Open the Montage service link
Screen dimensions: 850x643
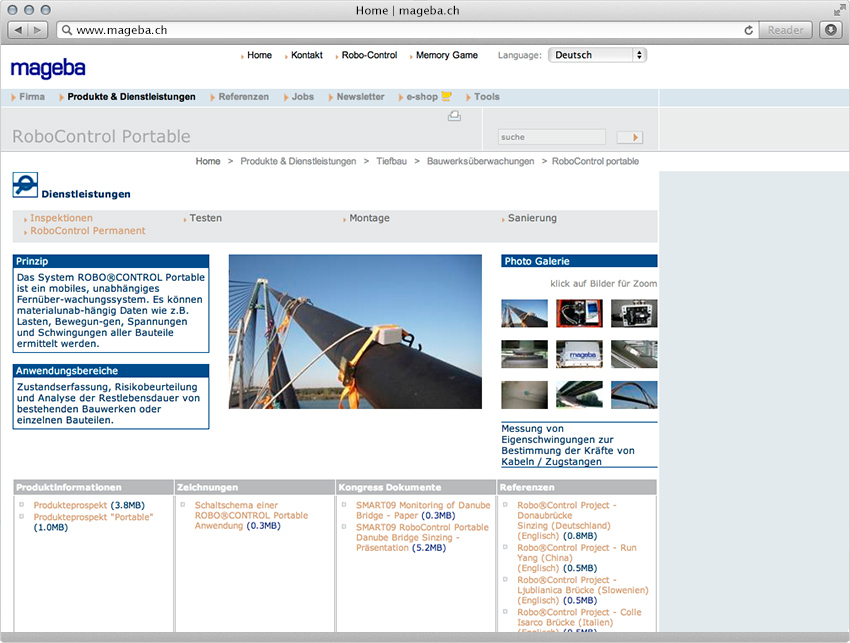click(369, 218)
